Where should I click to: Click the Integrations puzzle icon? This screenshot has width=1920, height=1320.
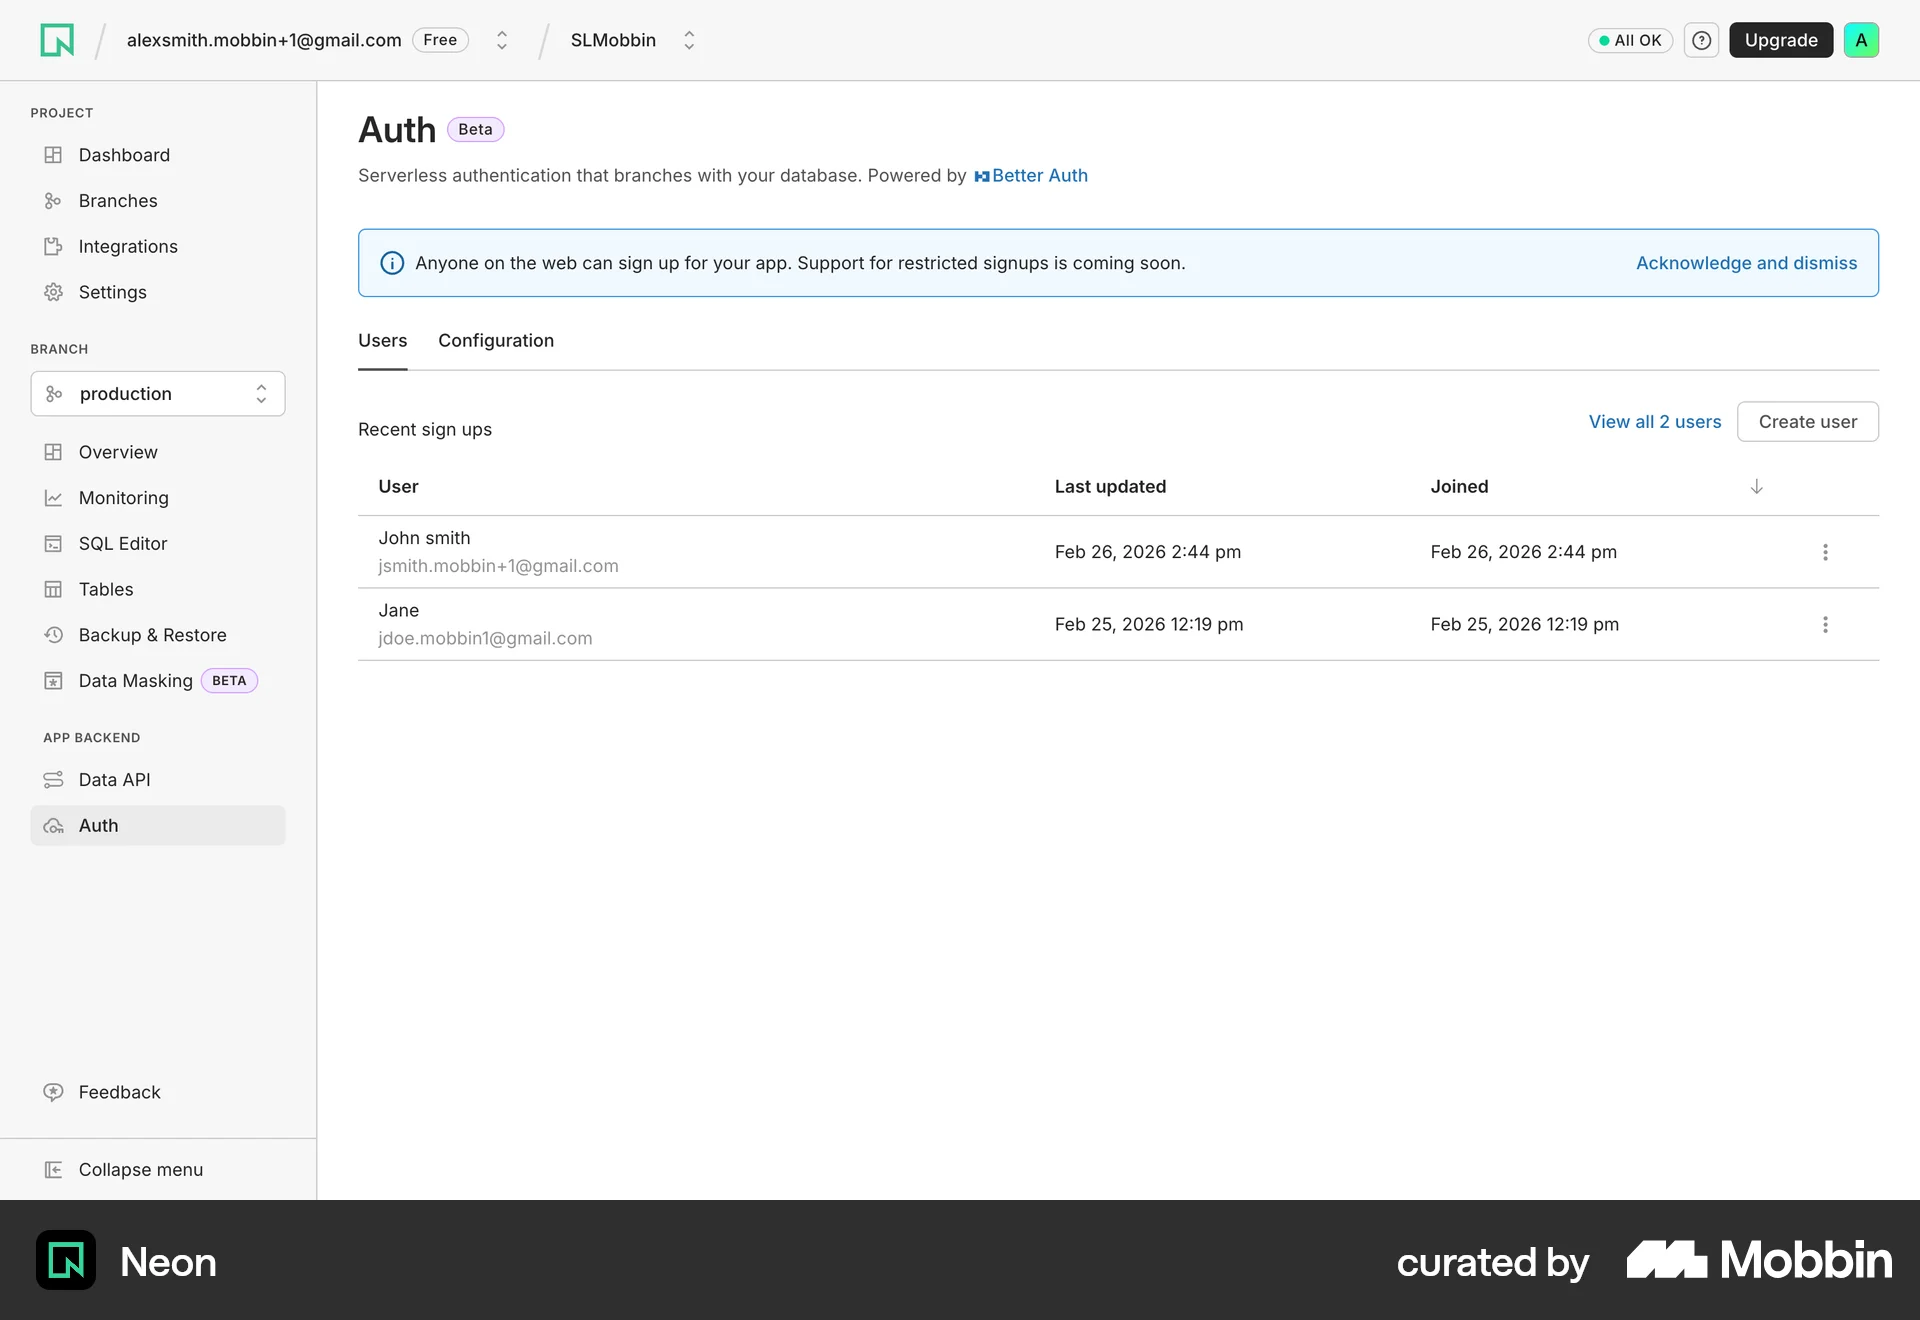pos(53,247)
